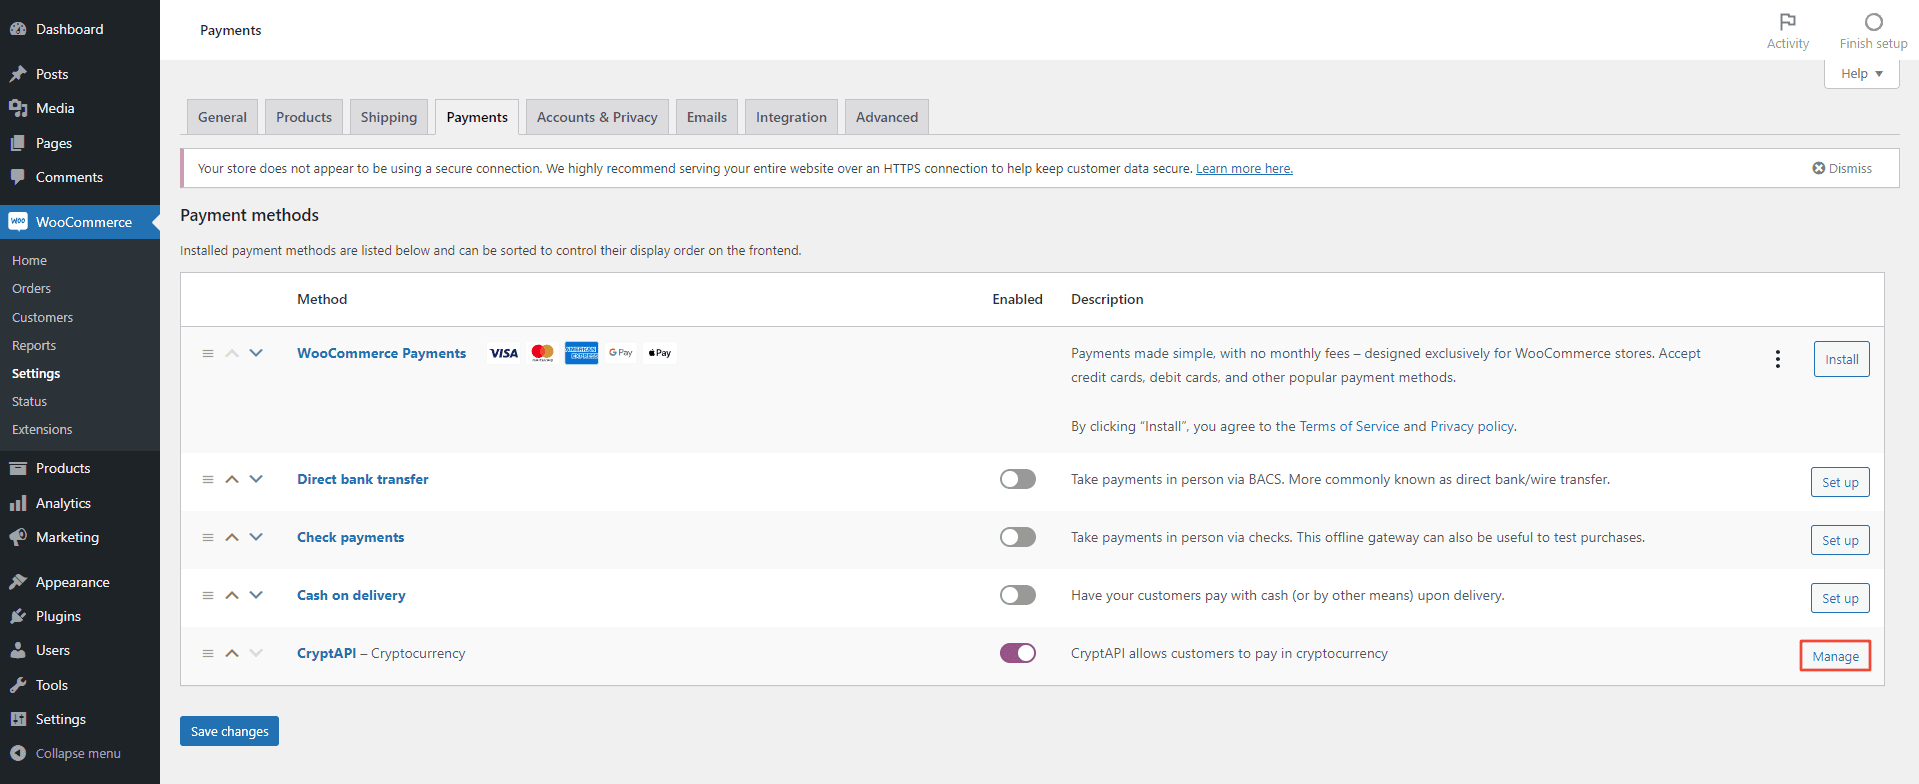The height and width of the screenshot is (784, 1919).
Task: Click drag handle for Check payments row
Action: pos(208,537)
